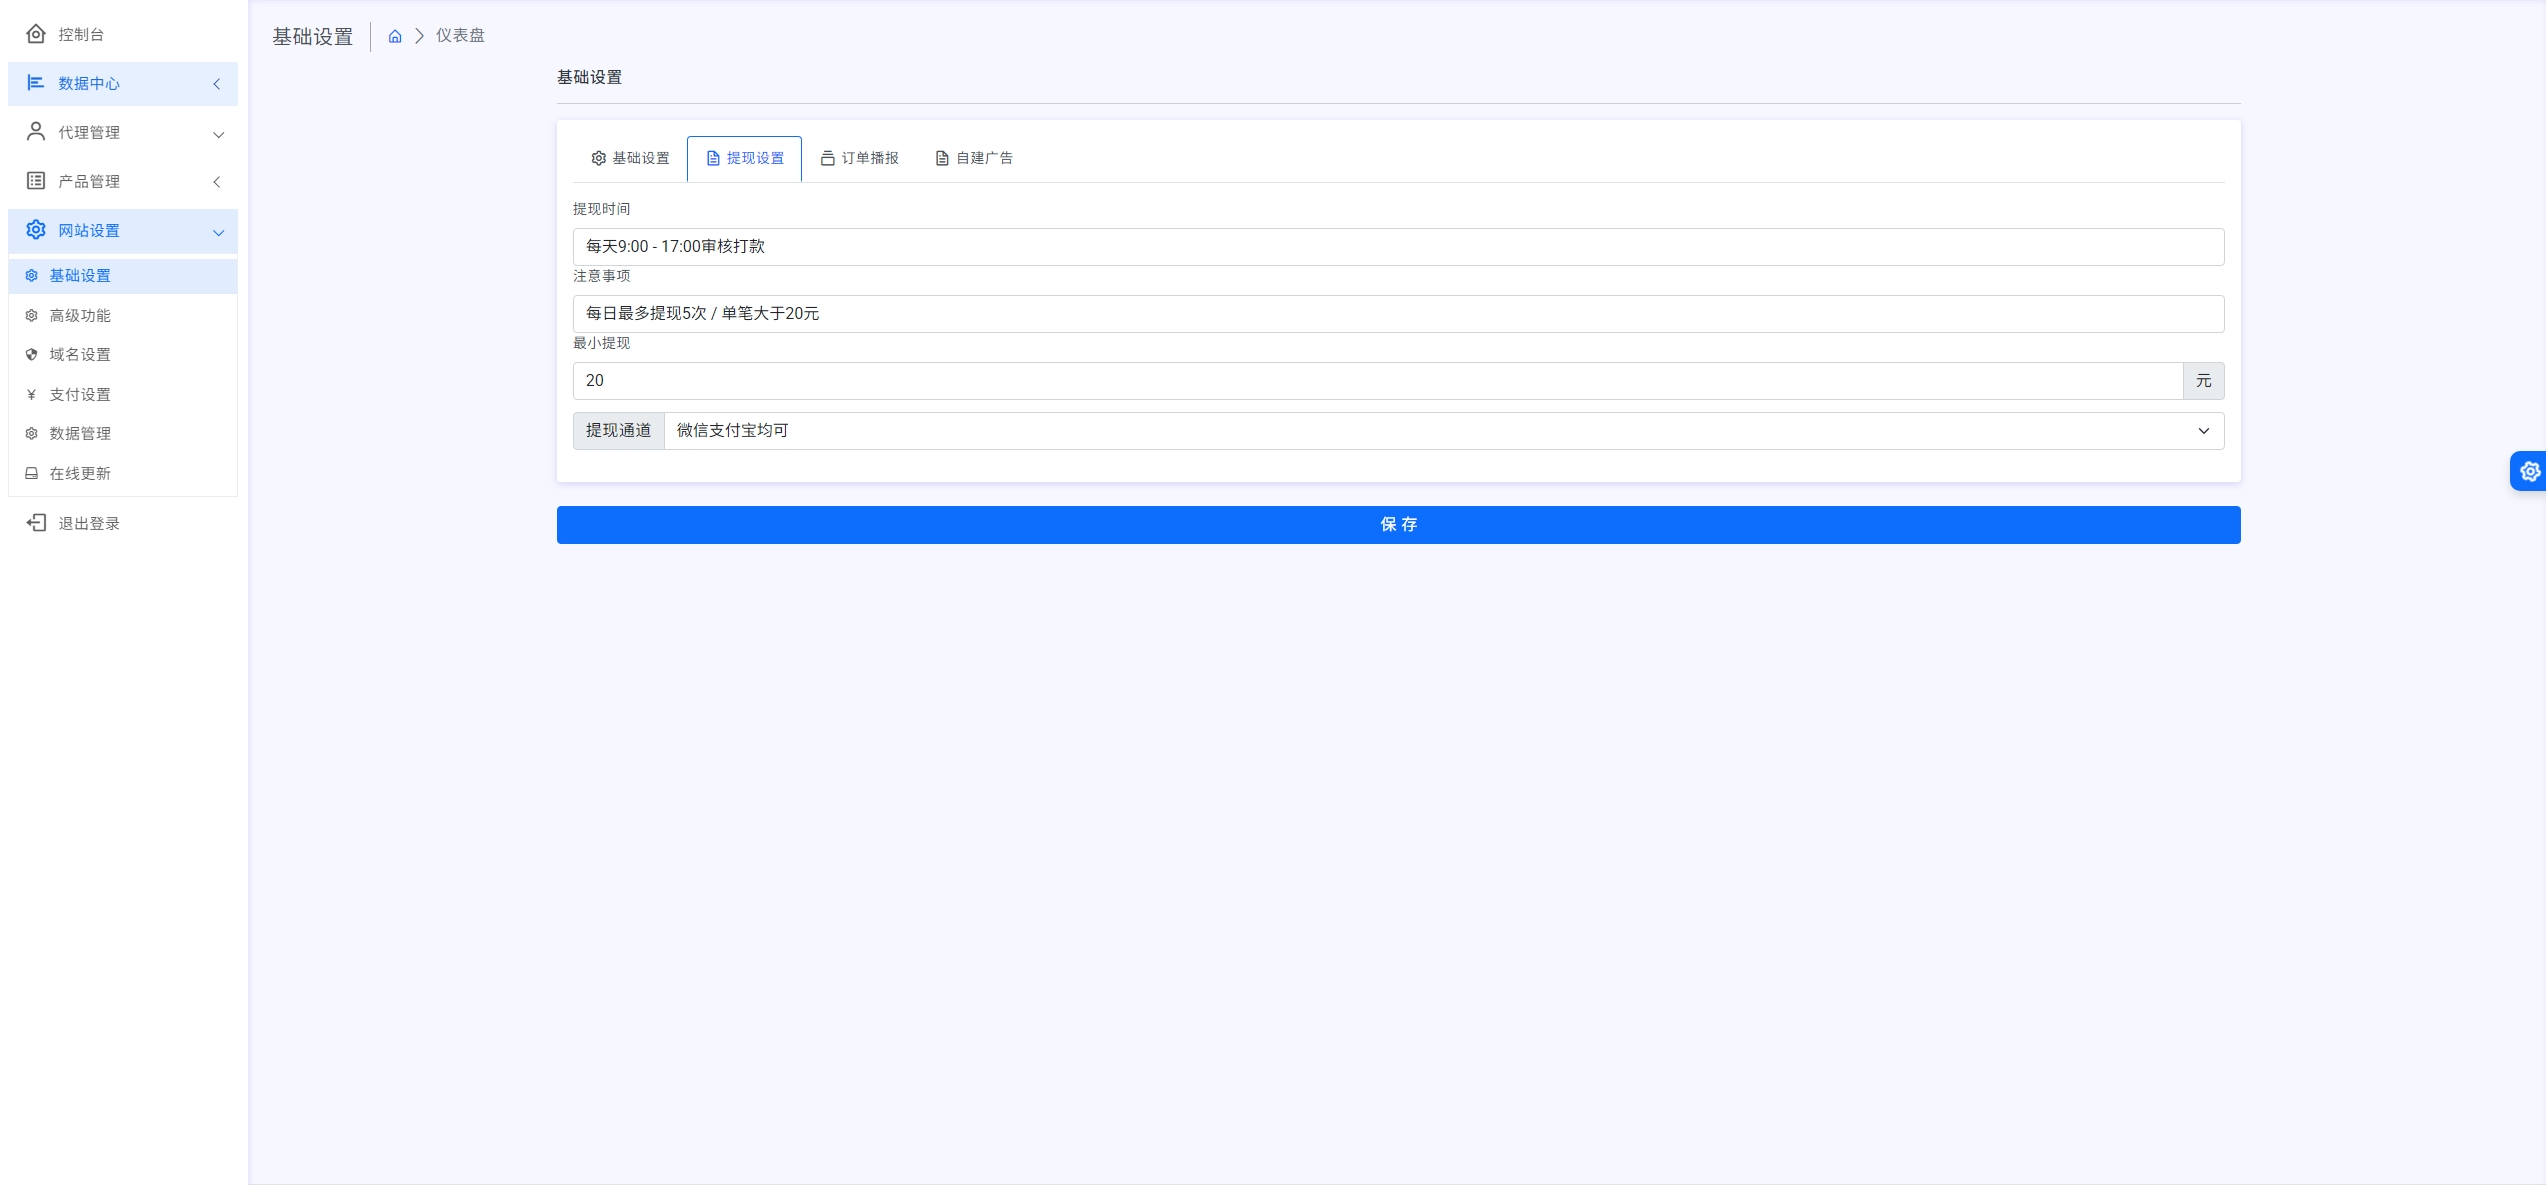Click the home icon in breadcrumb
Viewport: 2546px width, 1185px height.
tap(395, 36)
